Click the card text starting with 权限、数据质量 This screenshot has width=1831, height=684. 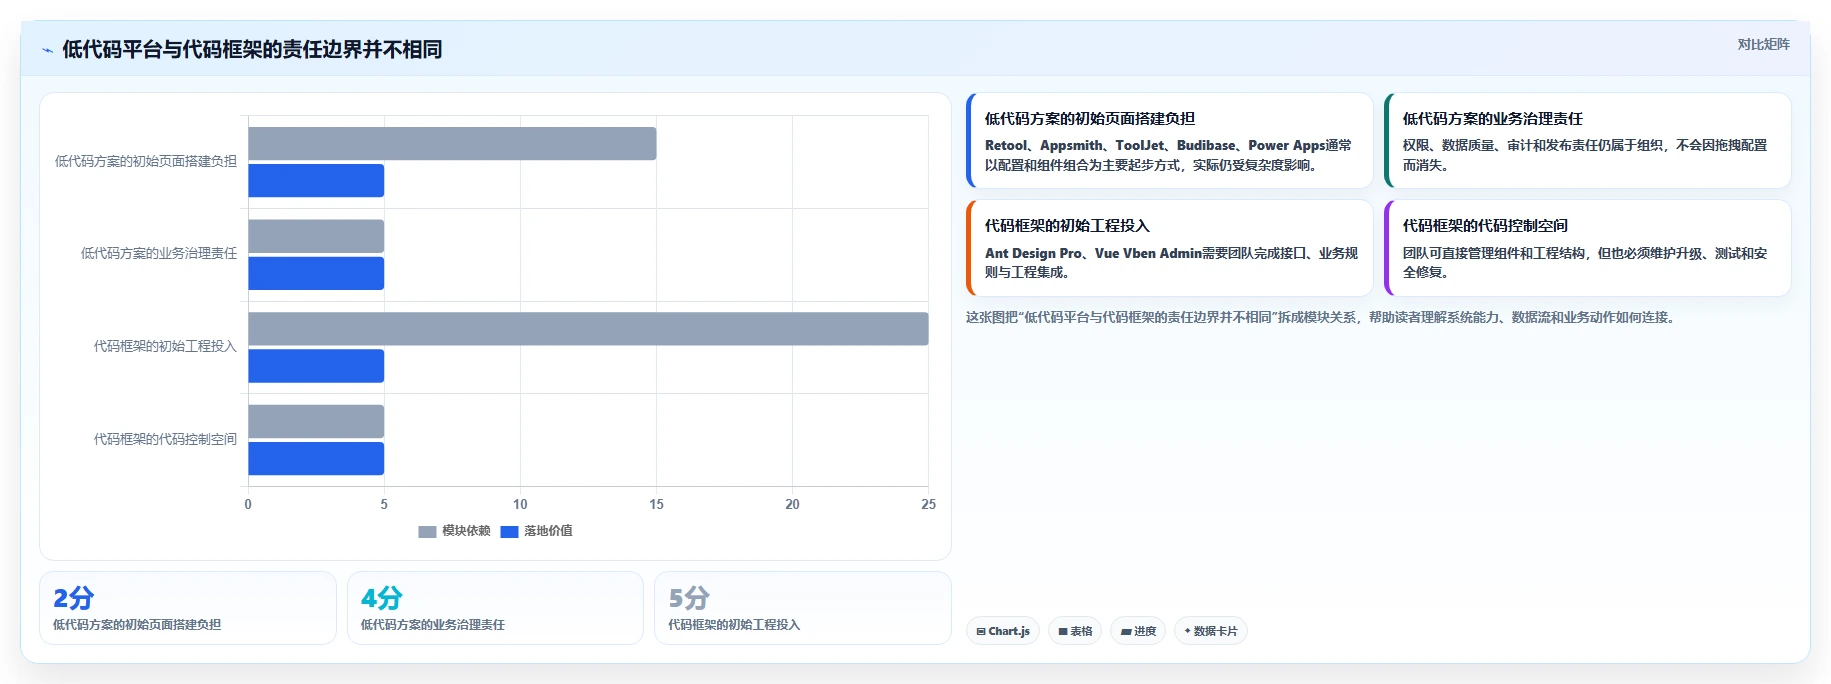pyautogui.click(x=1585, y=155)
